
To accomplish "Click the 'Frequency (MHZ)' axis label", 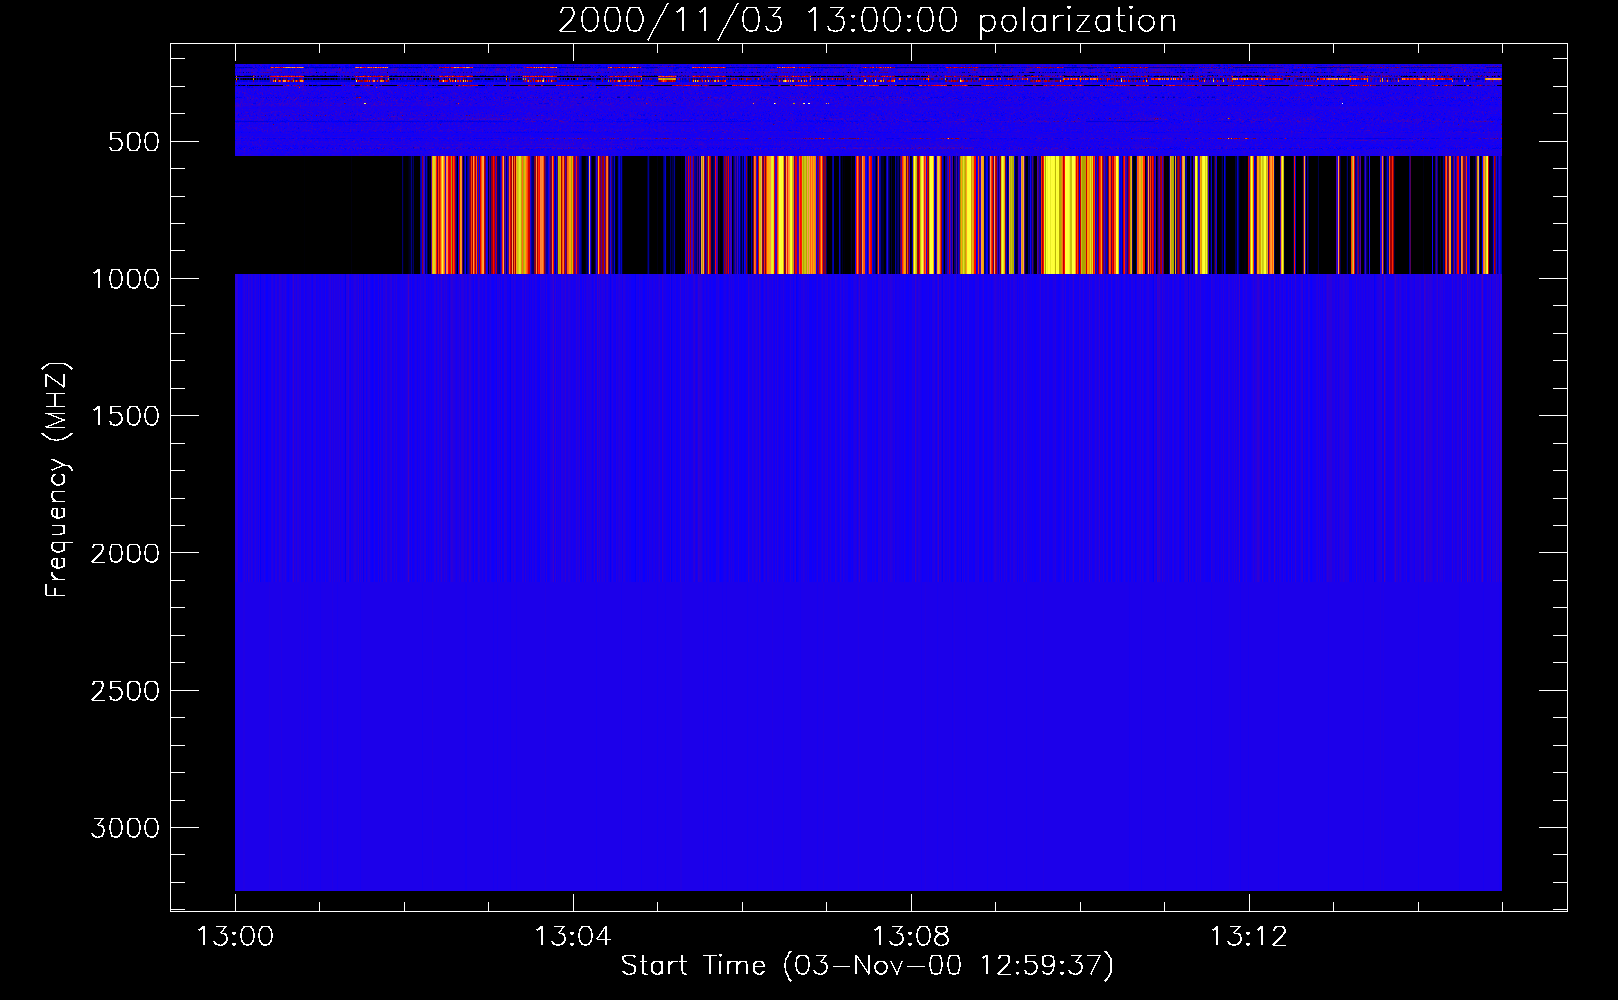I will pos(57,479).
